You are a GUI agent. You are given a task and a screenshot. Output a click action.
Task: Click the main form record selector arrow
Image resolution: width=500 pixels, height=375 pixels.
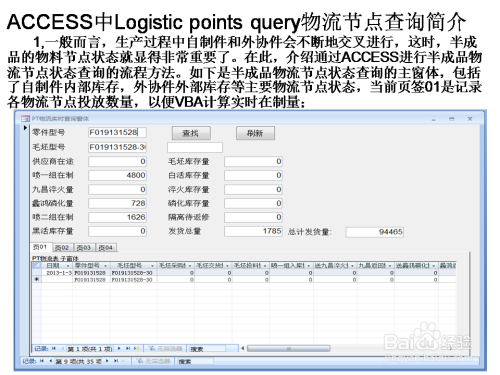click(25, 128)
